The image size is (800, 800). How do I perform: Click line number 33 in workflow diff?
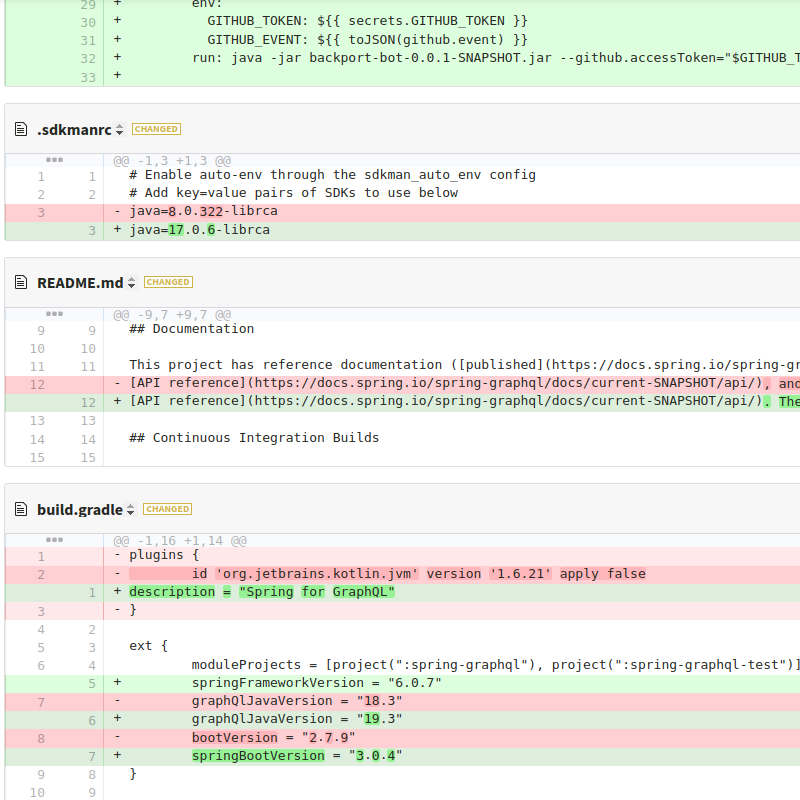point(88,78)
